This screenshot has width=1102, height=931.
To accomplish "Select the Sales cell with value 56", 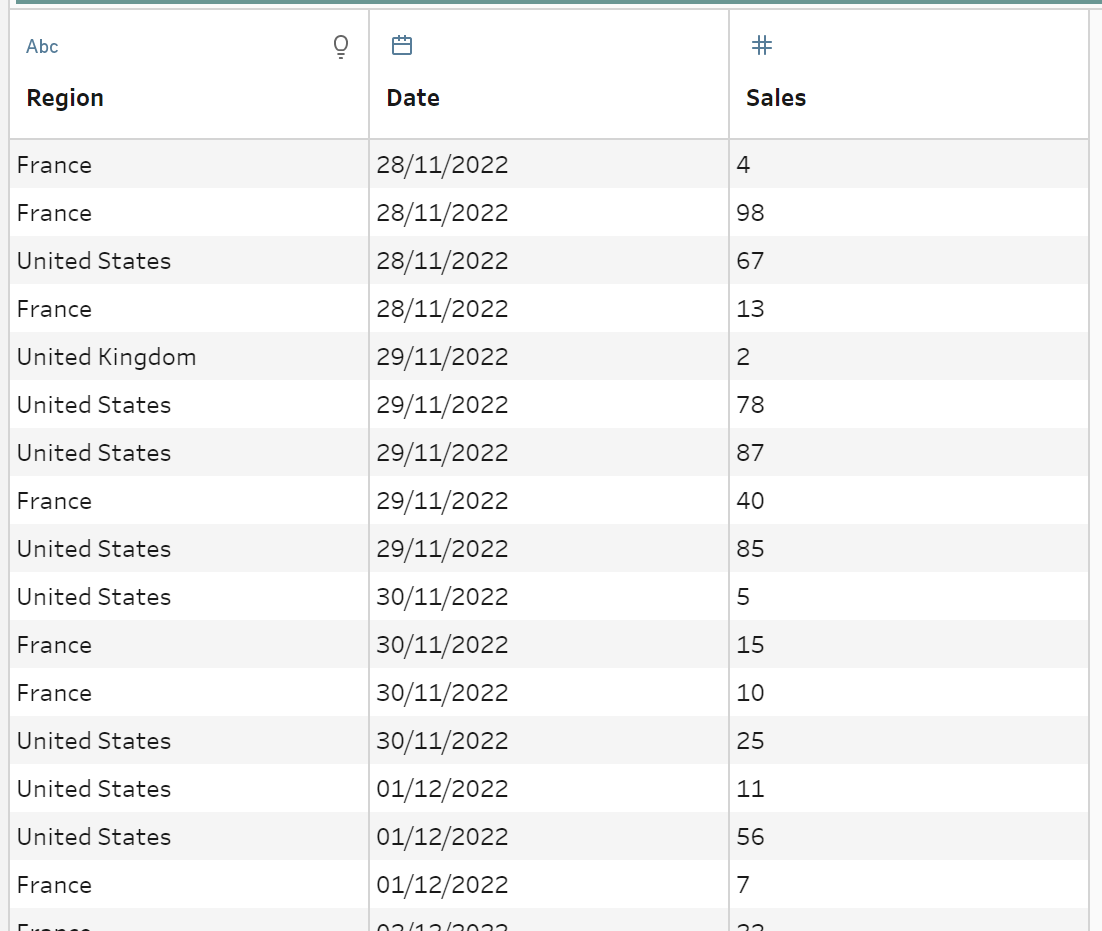I will click(750, 837).
